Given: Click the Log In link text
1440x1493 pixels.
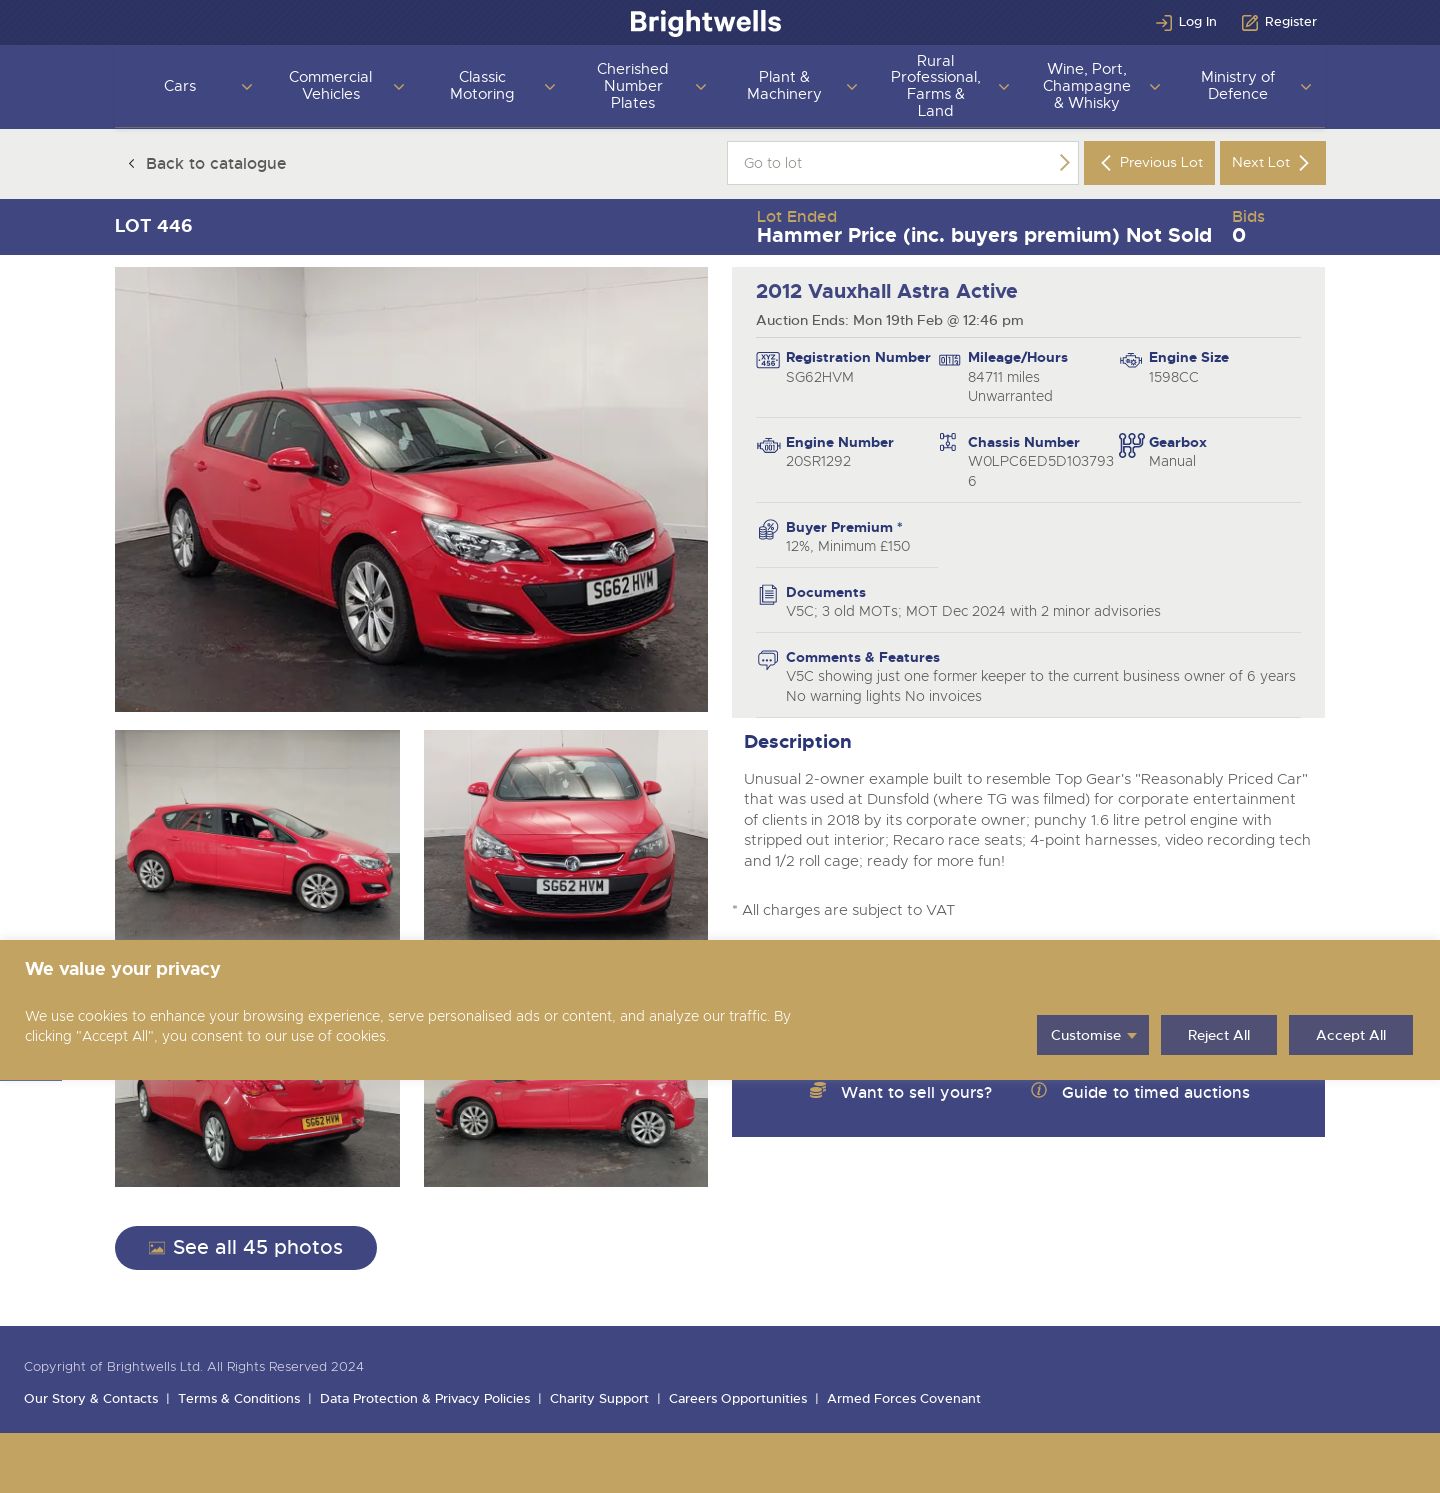Looking at the screenshot, I should coord(1197,22).
